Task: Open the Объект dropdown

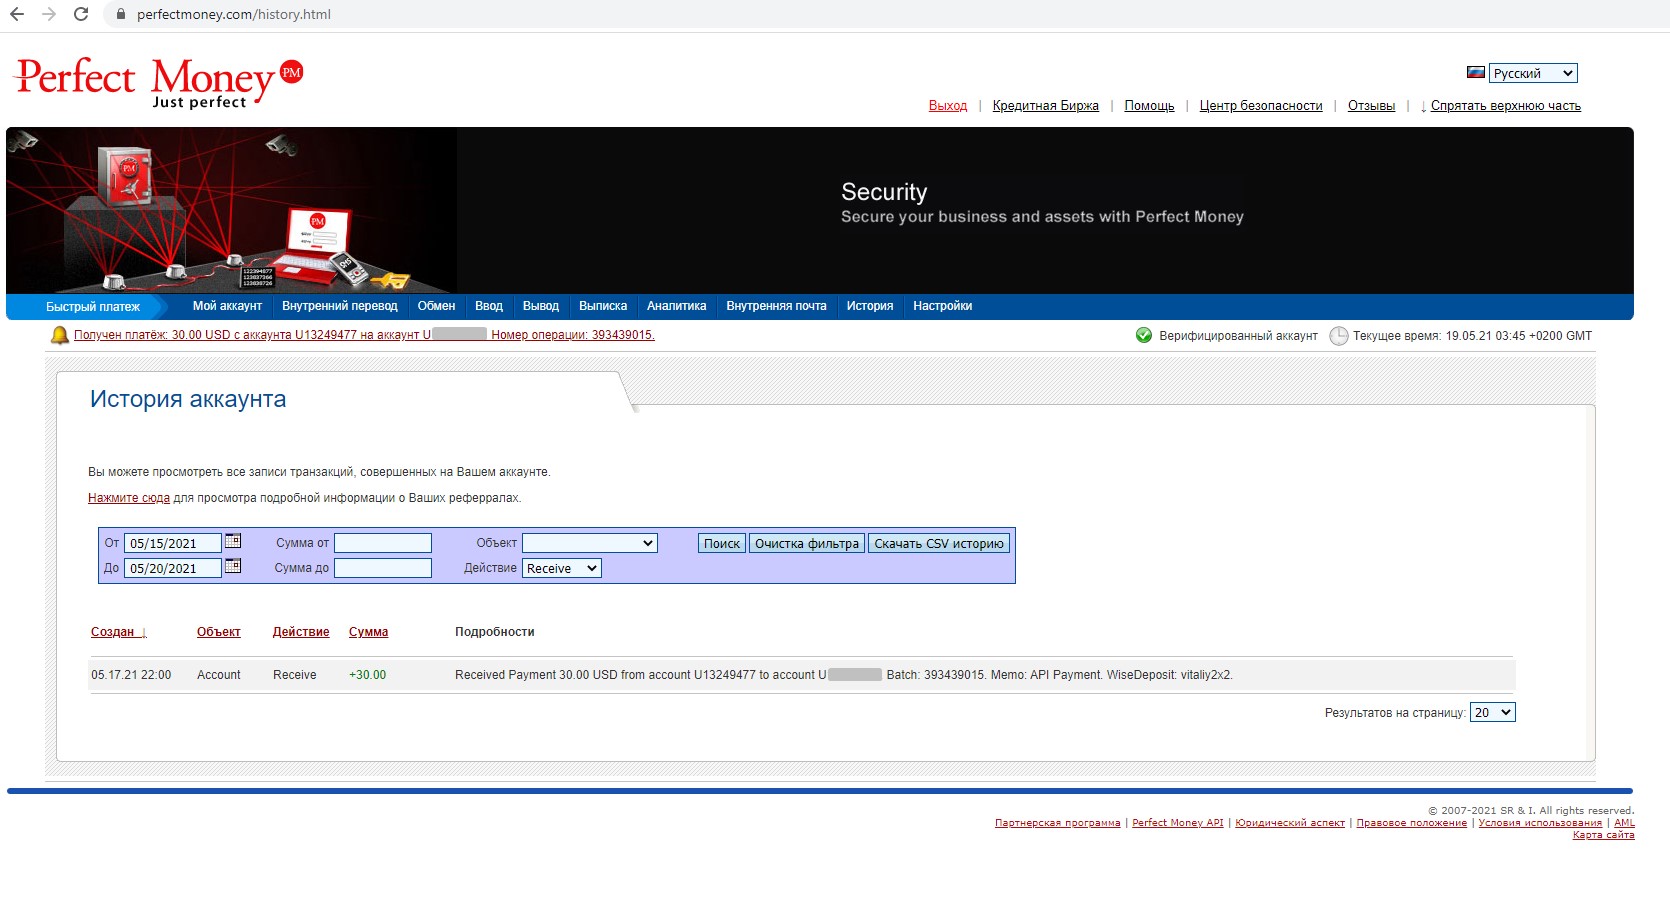Action: (x=590, y=543)
